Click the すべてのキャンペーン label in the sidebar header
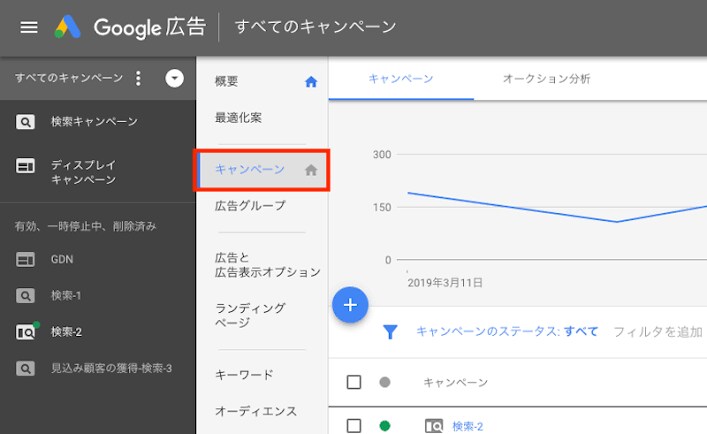707x434 pixels. click(x=69, y=78)
